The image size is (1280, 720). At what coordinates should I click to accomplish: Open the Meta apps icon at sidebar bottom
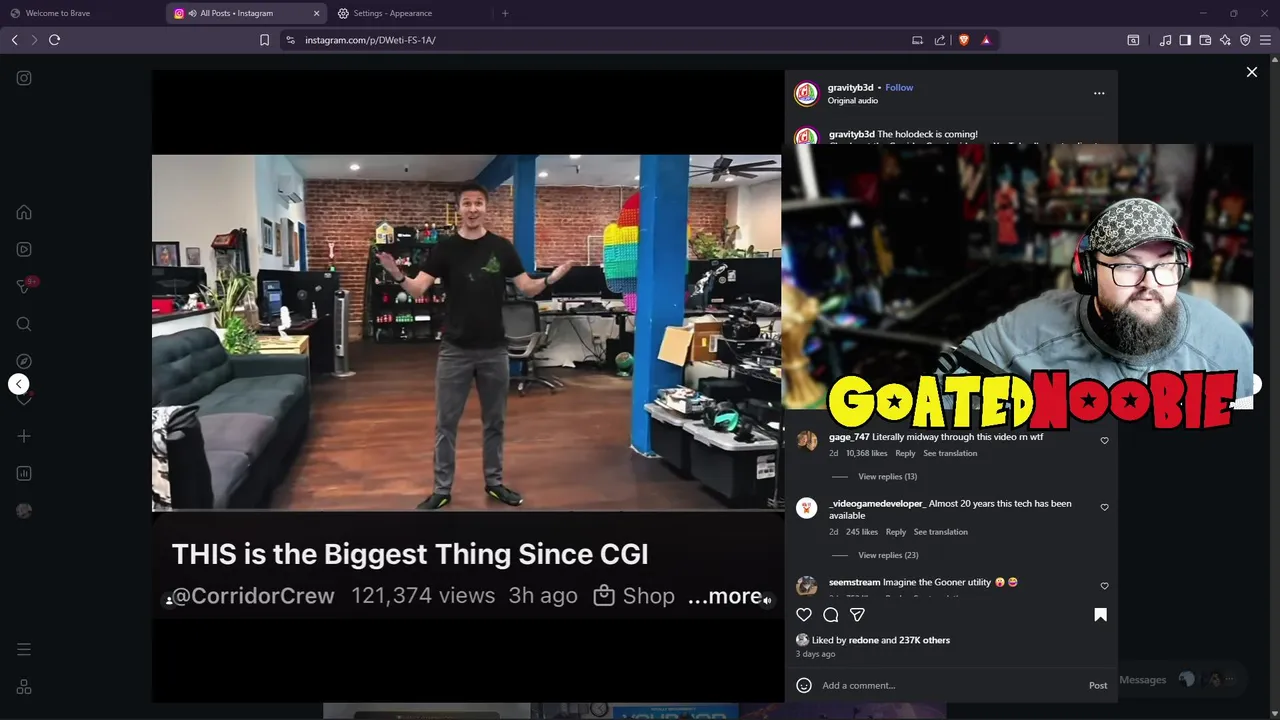point(24,687)
